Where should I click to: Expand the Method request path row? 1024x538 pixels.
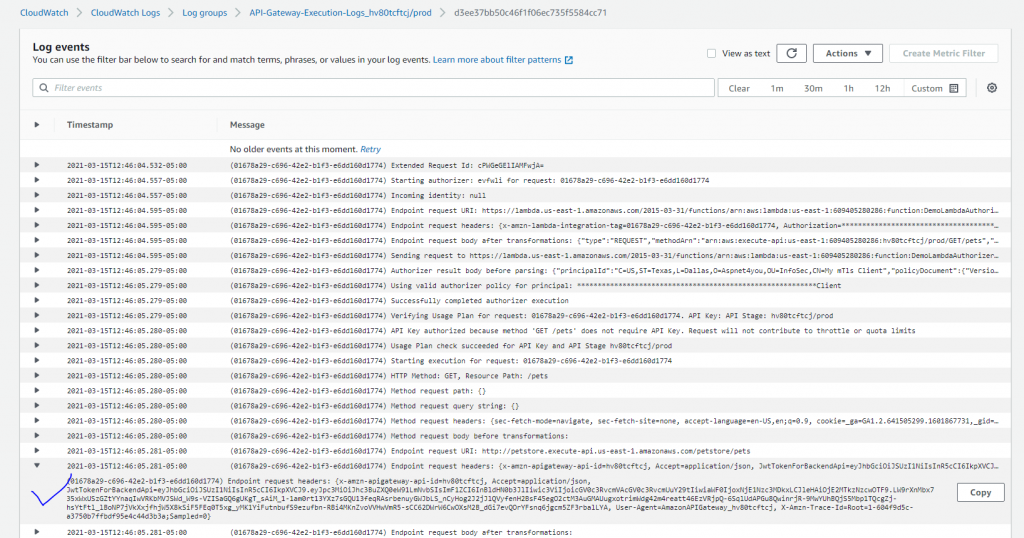tap(37, 390)
